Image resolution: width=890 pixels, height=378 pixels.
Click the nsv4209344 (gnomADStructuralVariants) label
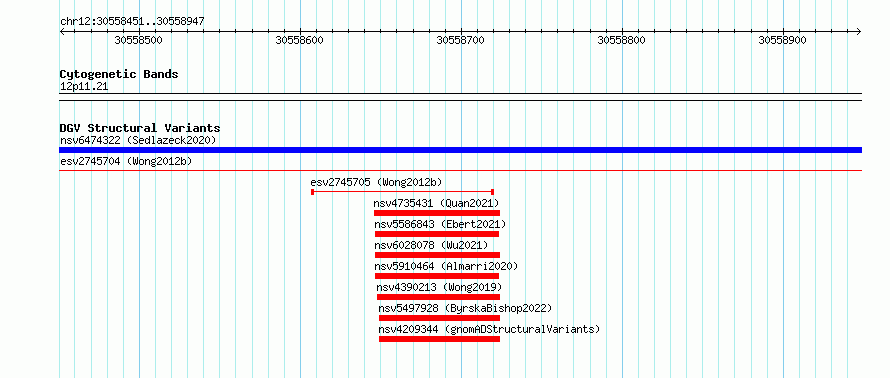tap(489, 329)
